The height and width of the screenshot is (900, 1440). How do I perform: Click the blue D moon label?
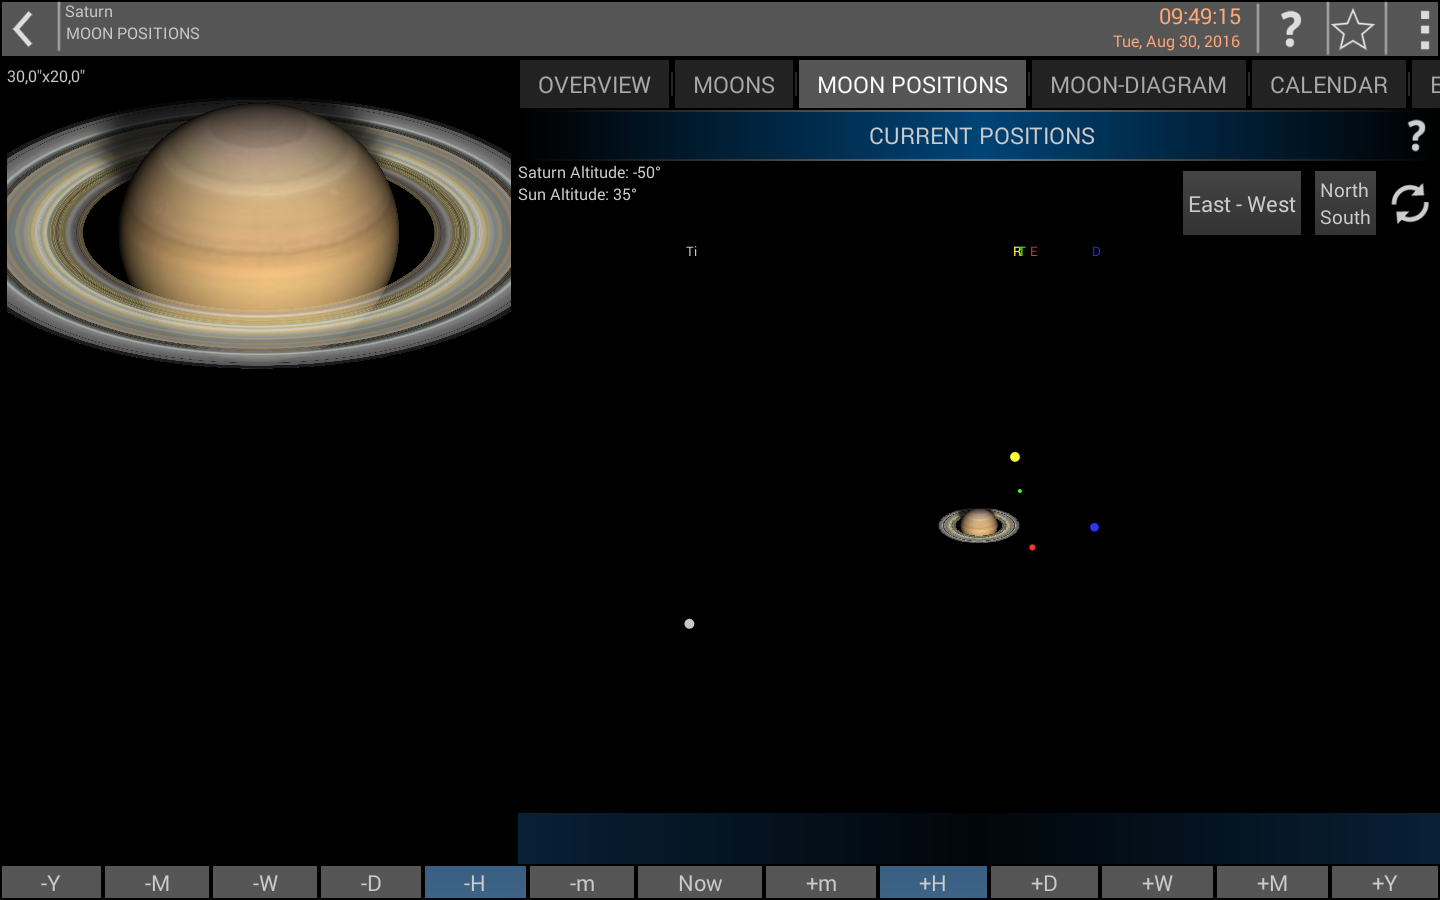pos(1096,252)
